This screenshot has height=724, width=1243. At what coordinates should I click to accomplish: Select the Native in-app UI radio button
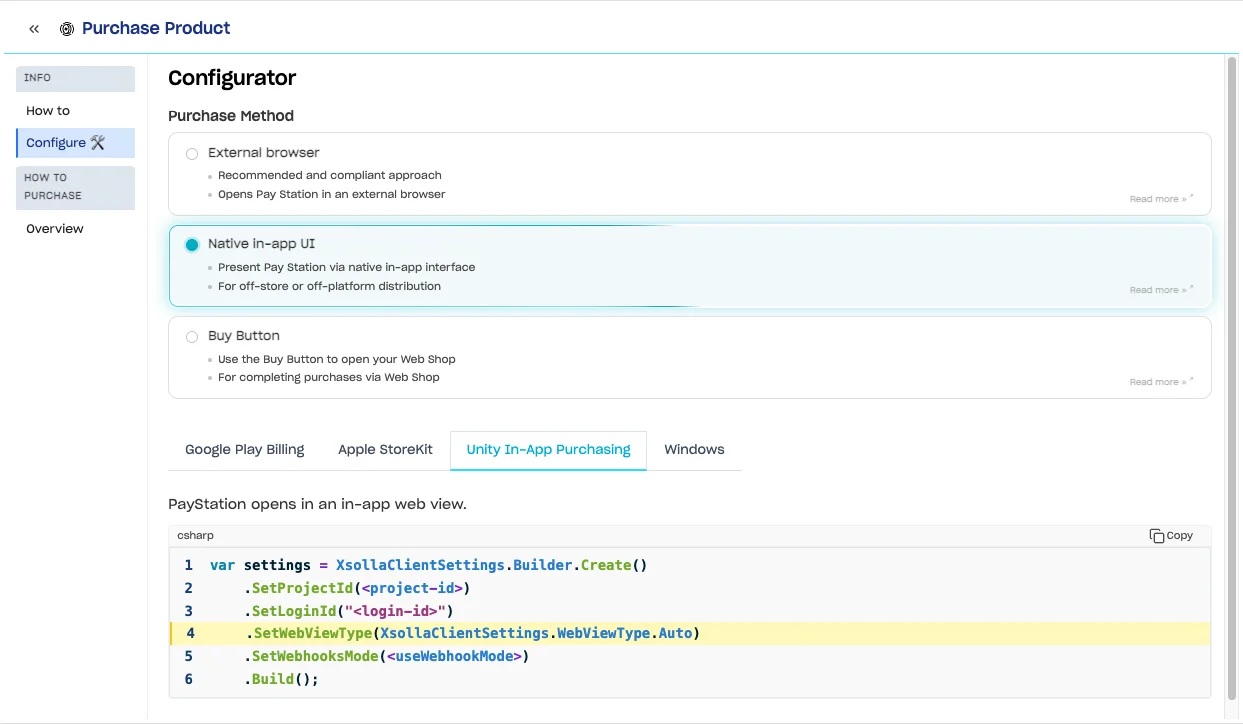(192, 245)
